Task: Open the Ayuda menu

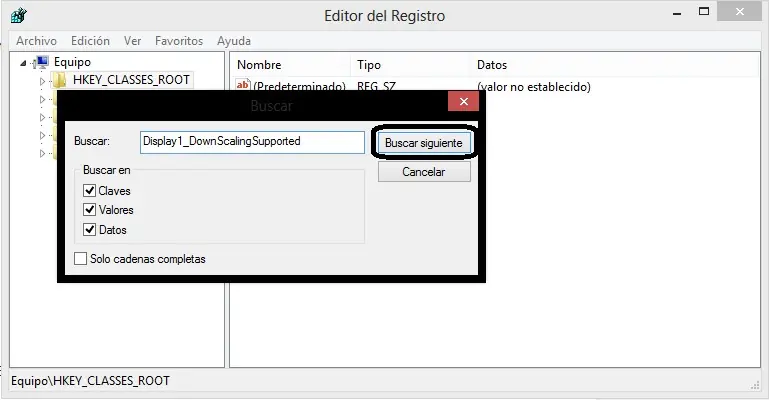Action: [x=234, y=41]
